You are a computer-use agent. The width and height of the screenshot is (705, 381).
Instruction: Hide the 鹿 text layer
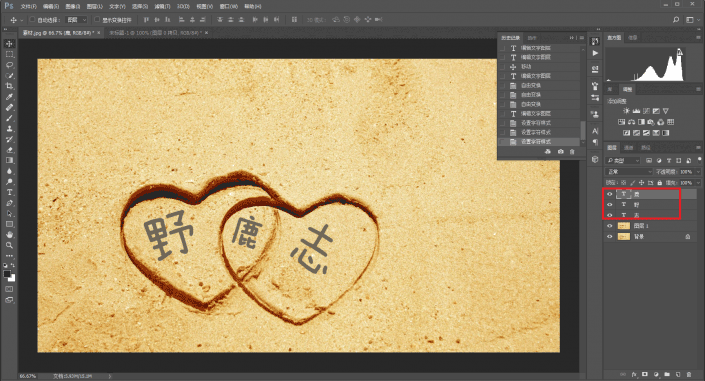coord(610,194)
